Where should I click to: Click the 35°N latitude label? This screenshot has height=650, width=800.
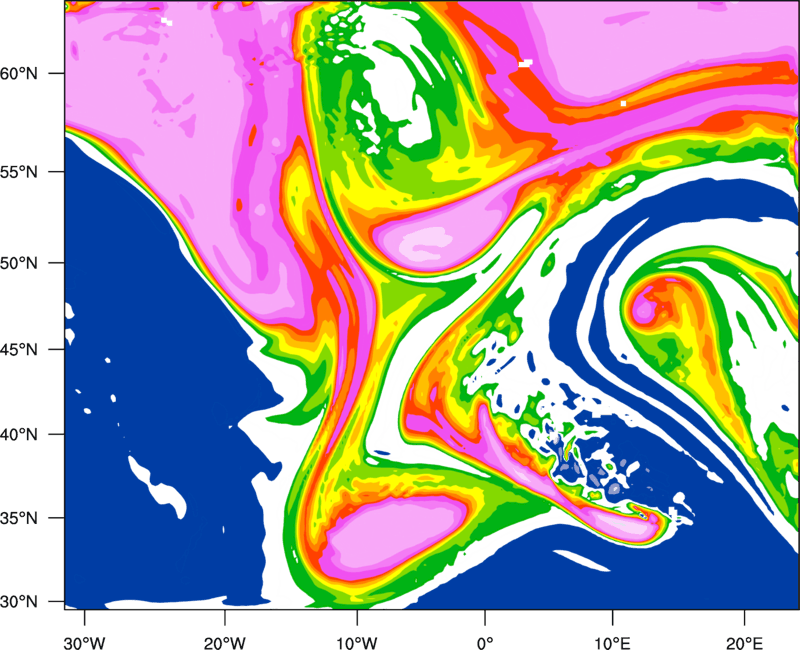pos(19,518)
